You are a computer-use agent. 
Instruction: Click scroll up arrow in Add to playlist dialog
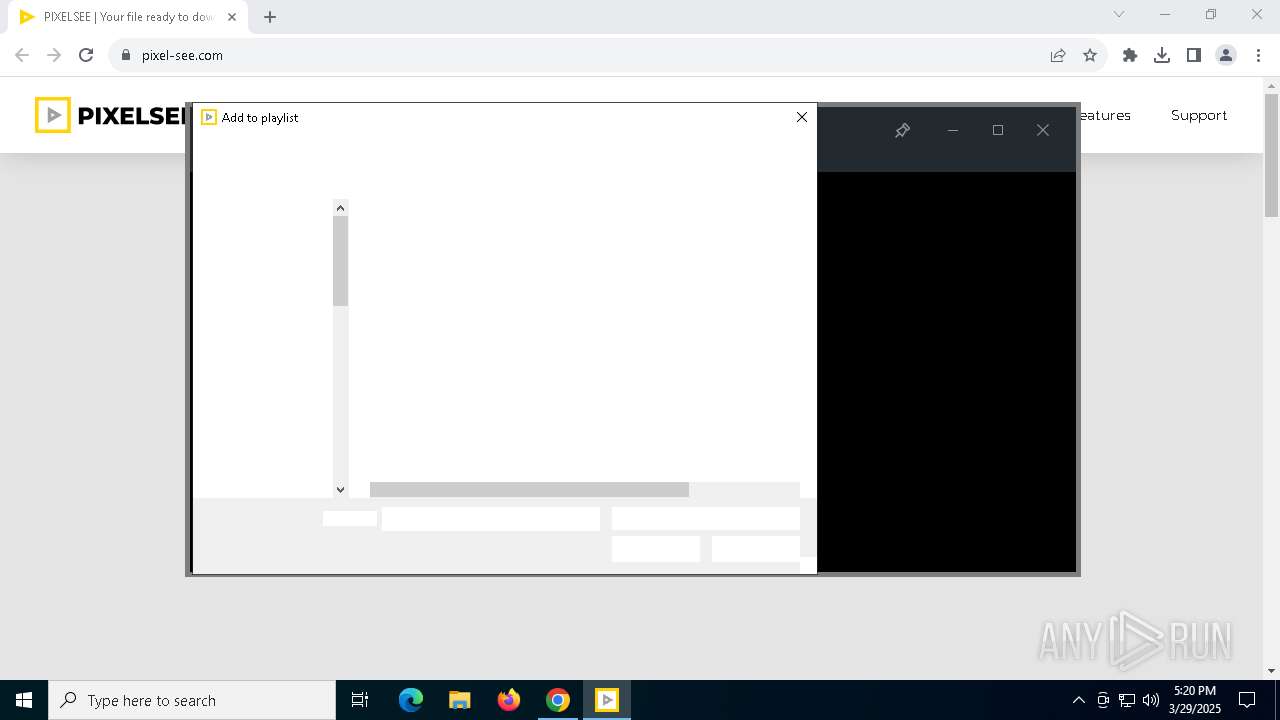[340, 208]
